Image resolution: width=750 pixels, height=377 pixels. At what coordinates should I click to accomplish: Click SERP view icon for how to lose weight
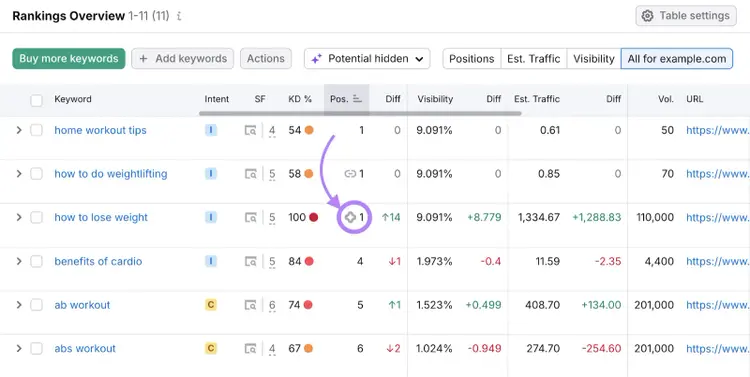click(x=251, y=217)
